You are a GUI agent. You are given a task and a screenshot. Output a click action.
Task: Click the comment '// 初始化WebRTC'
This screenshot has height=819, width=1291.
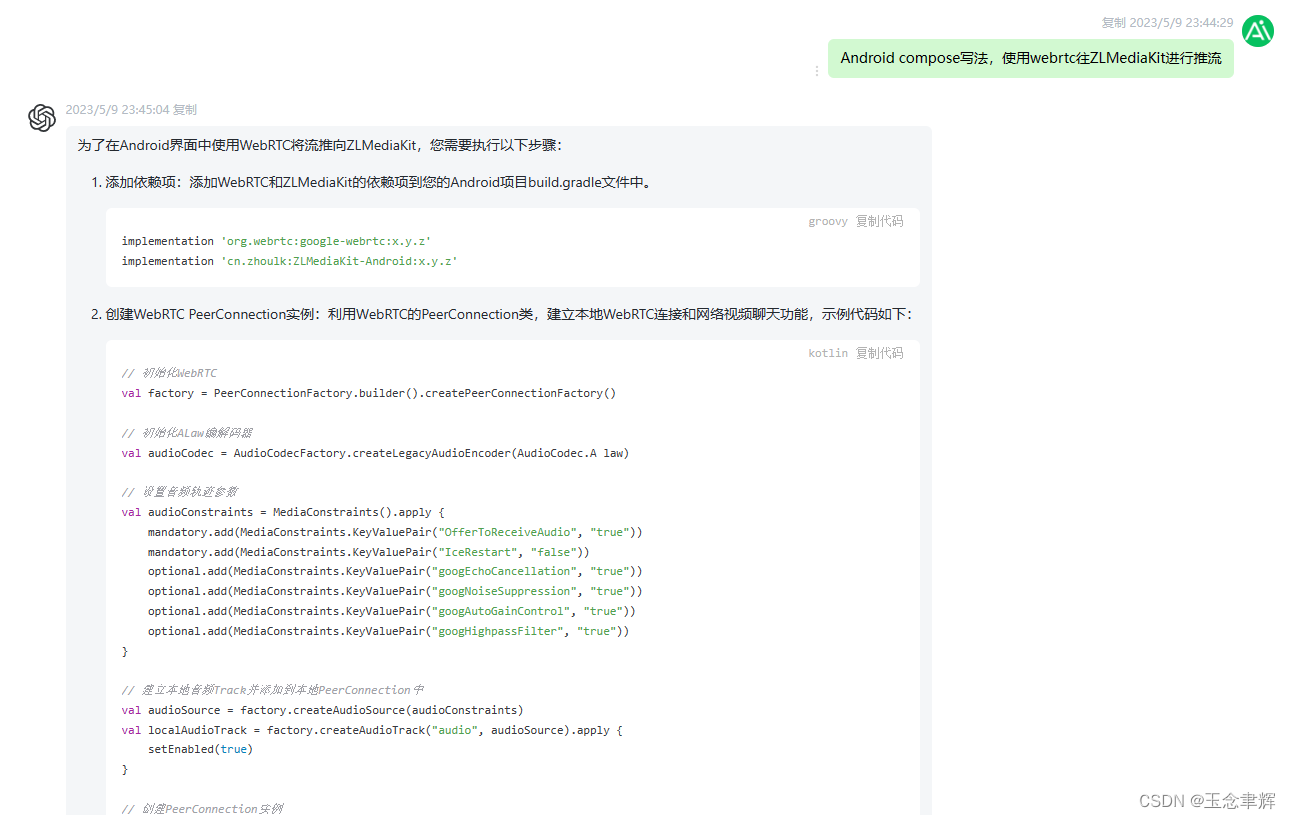pyautogui.click(x=169, y=373)
